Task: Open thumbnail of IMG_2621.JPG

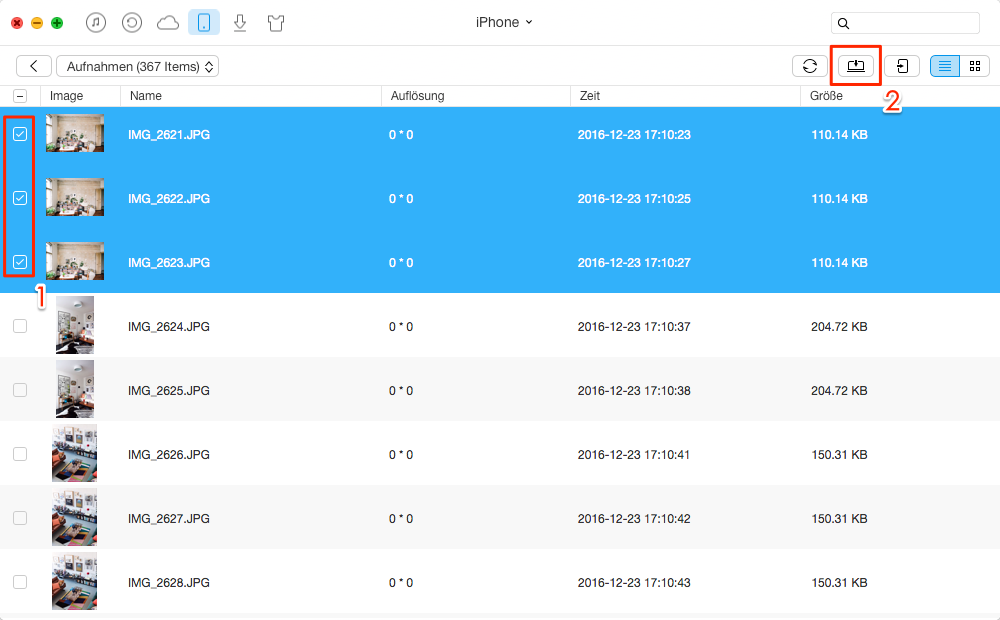Action: click(x=75, y=133)
